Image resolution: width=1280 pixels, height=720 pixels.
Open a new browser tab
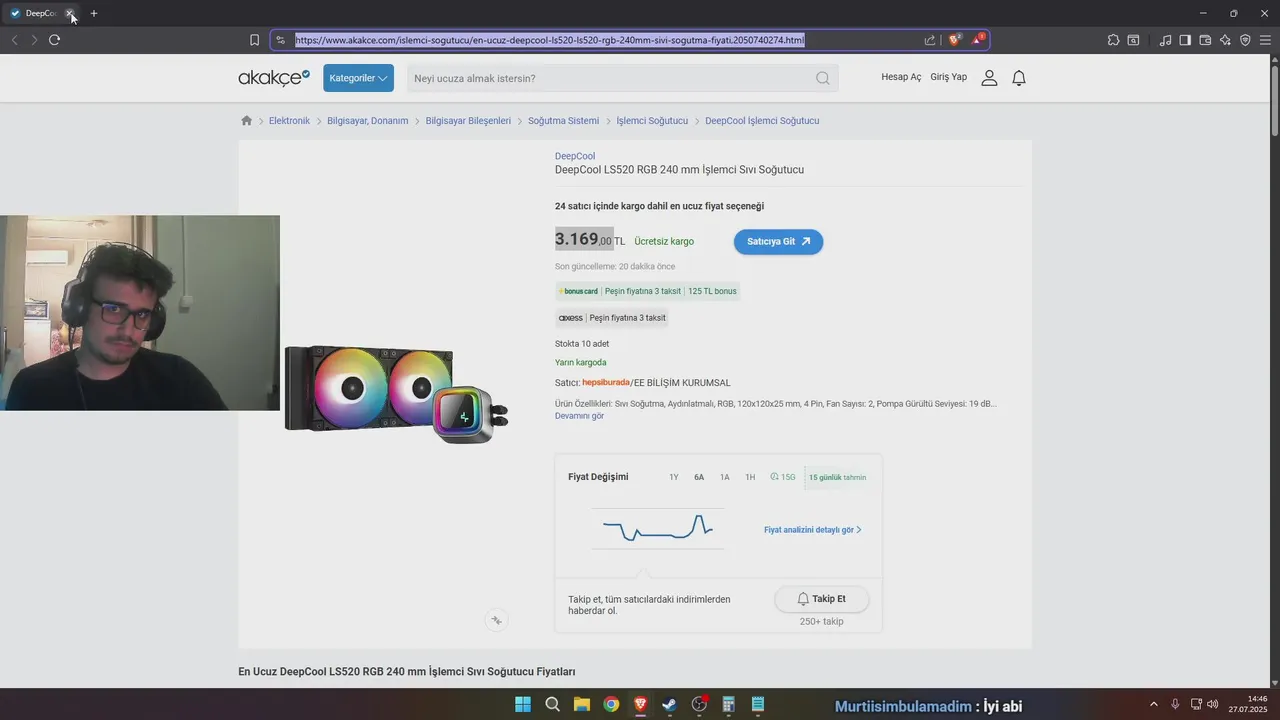tap(94, 13)
